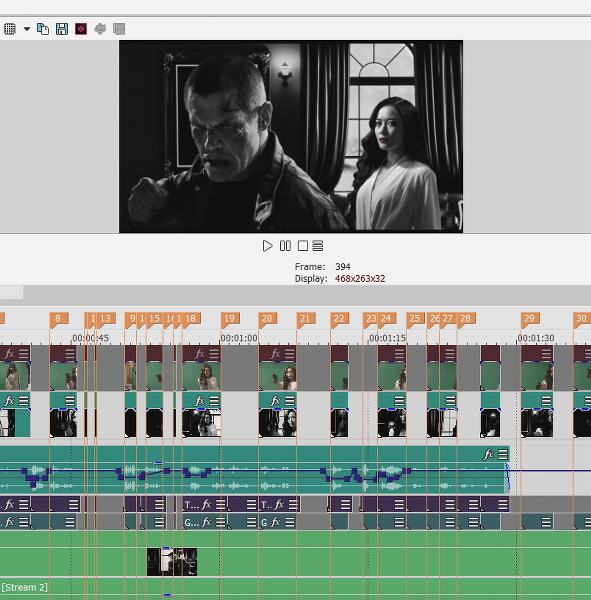Image resolution: width=591 pixels, height=600 pixels.
Task: Stop the preview playback
Action: [x=303, y=246]
